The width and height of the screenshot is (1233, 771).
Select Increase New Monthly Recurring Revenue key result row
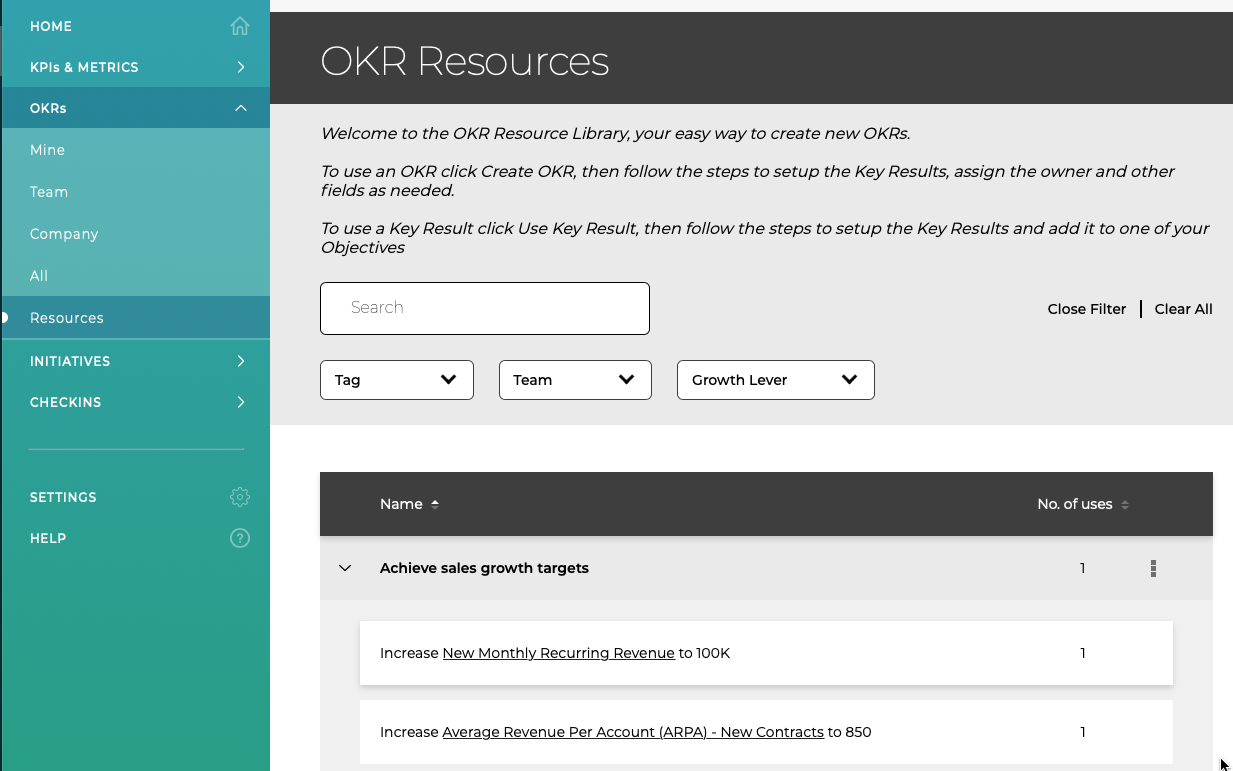coord(766,653)
